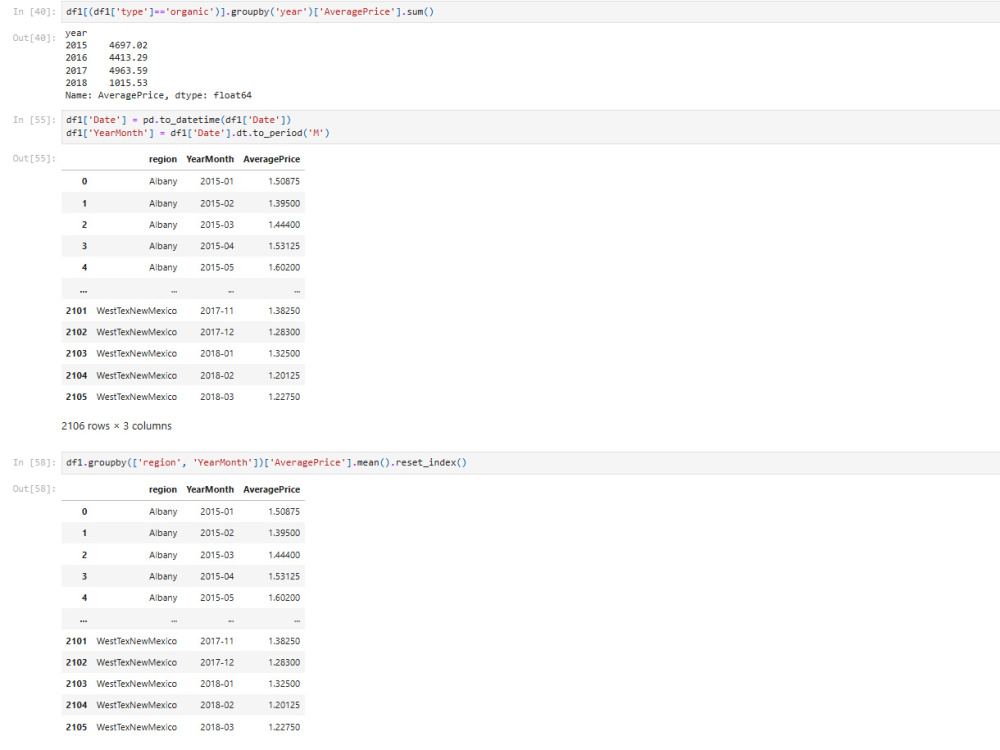Image resolution: width=1000 pixels, height=750 pixels.
Task: Click the Out[55] prompt label
Action: (x=34, y=159)
